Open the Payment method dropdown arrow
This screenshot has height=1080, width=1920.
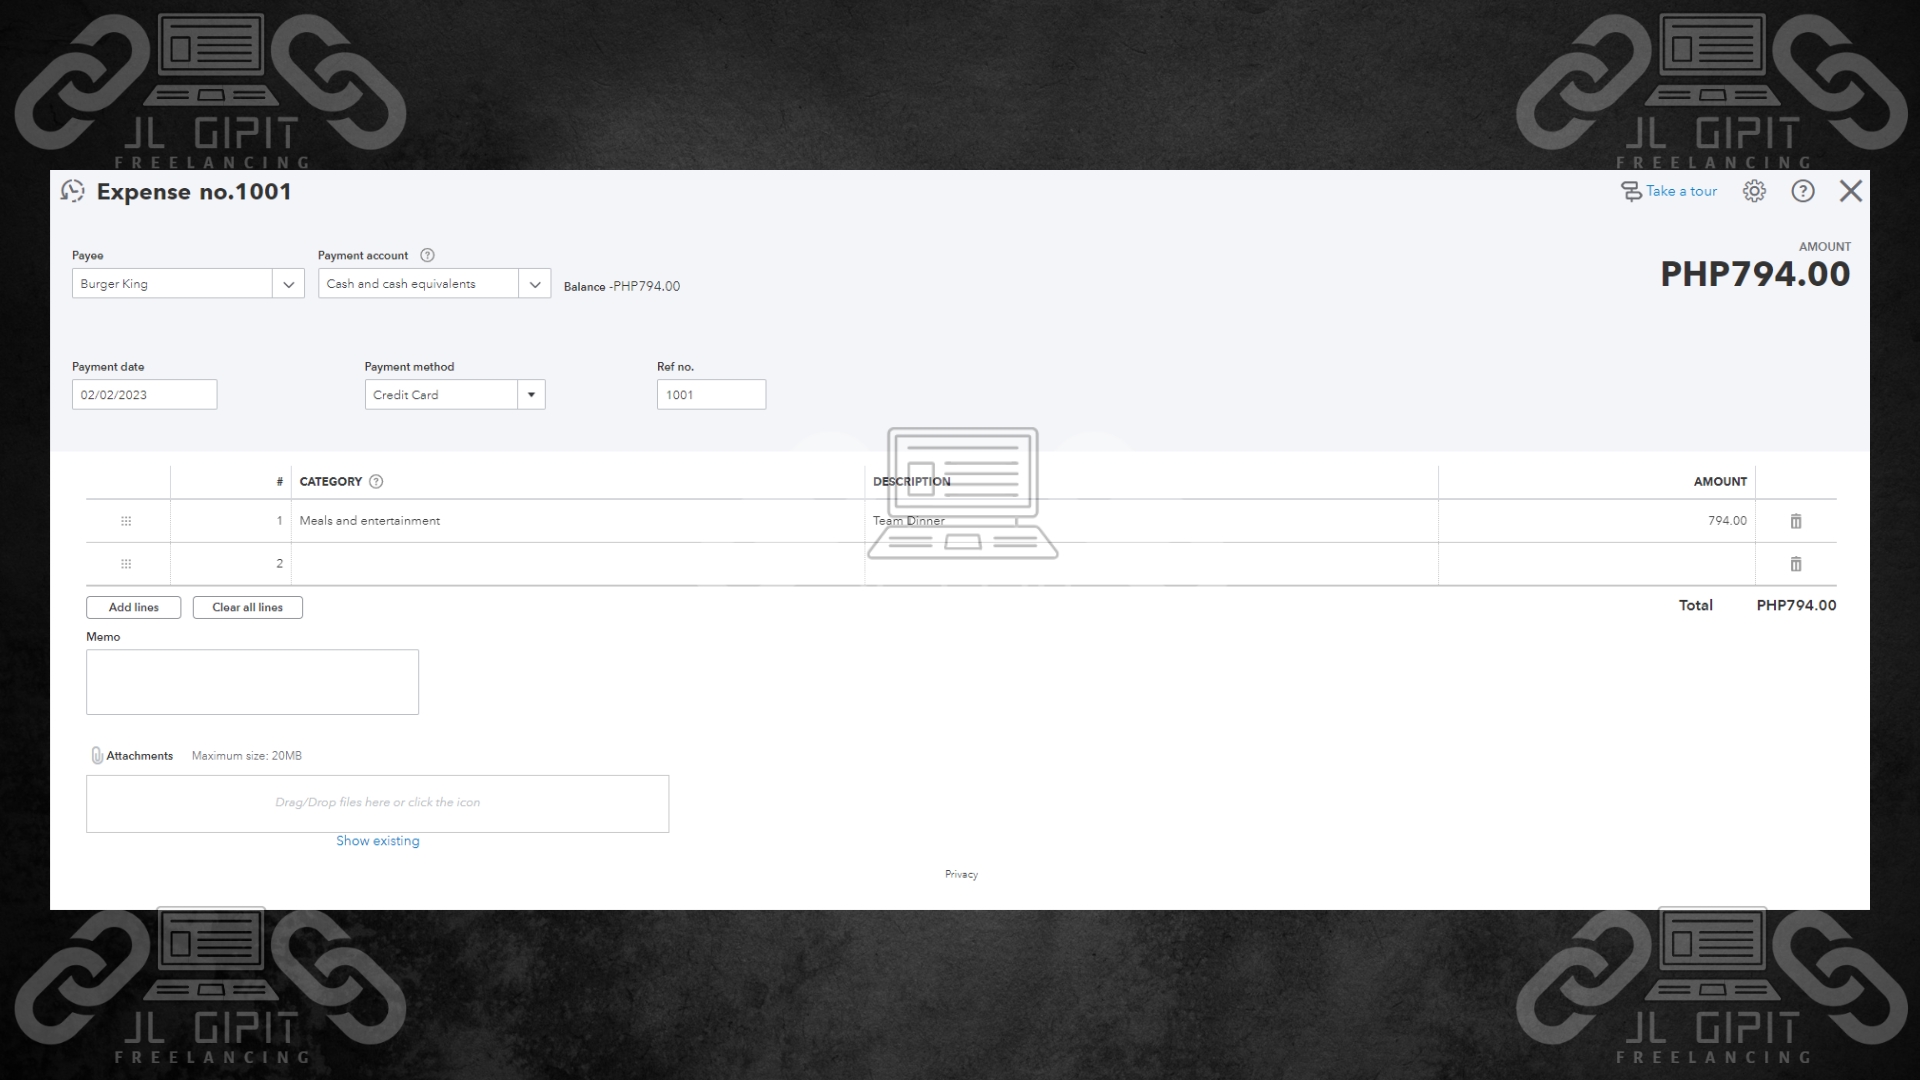531,395
